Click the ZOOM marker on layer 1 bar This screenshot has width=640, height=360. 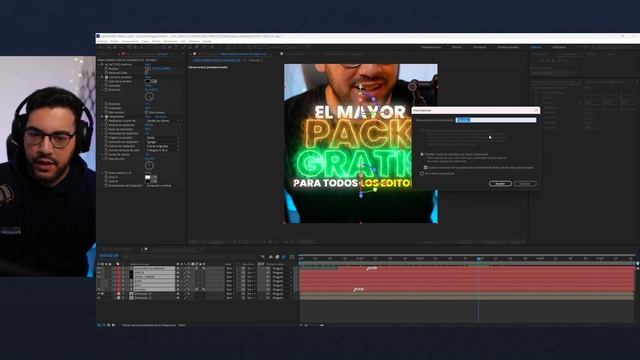click(x=371, y=268)
